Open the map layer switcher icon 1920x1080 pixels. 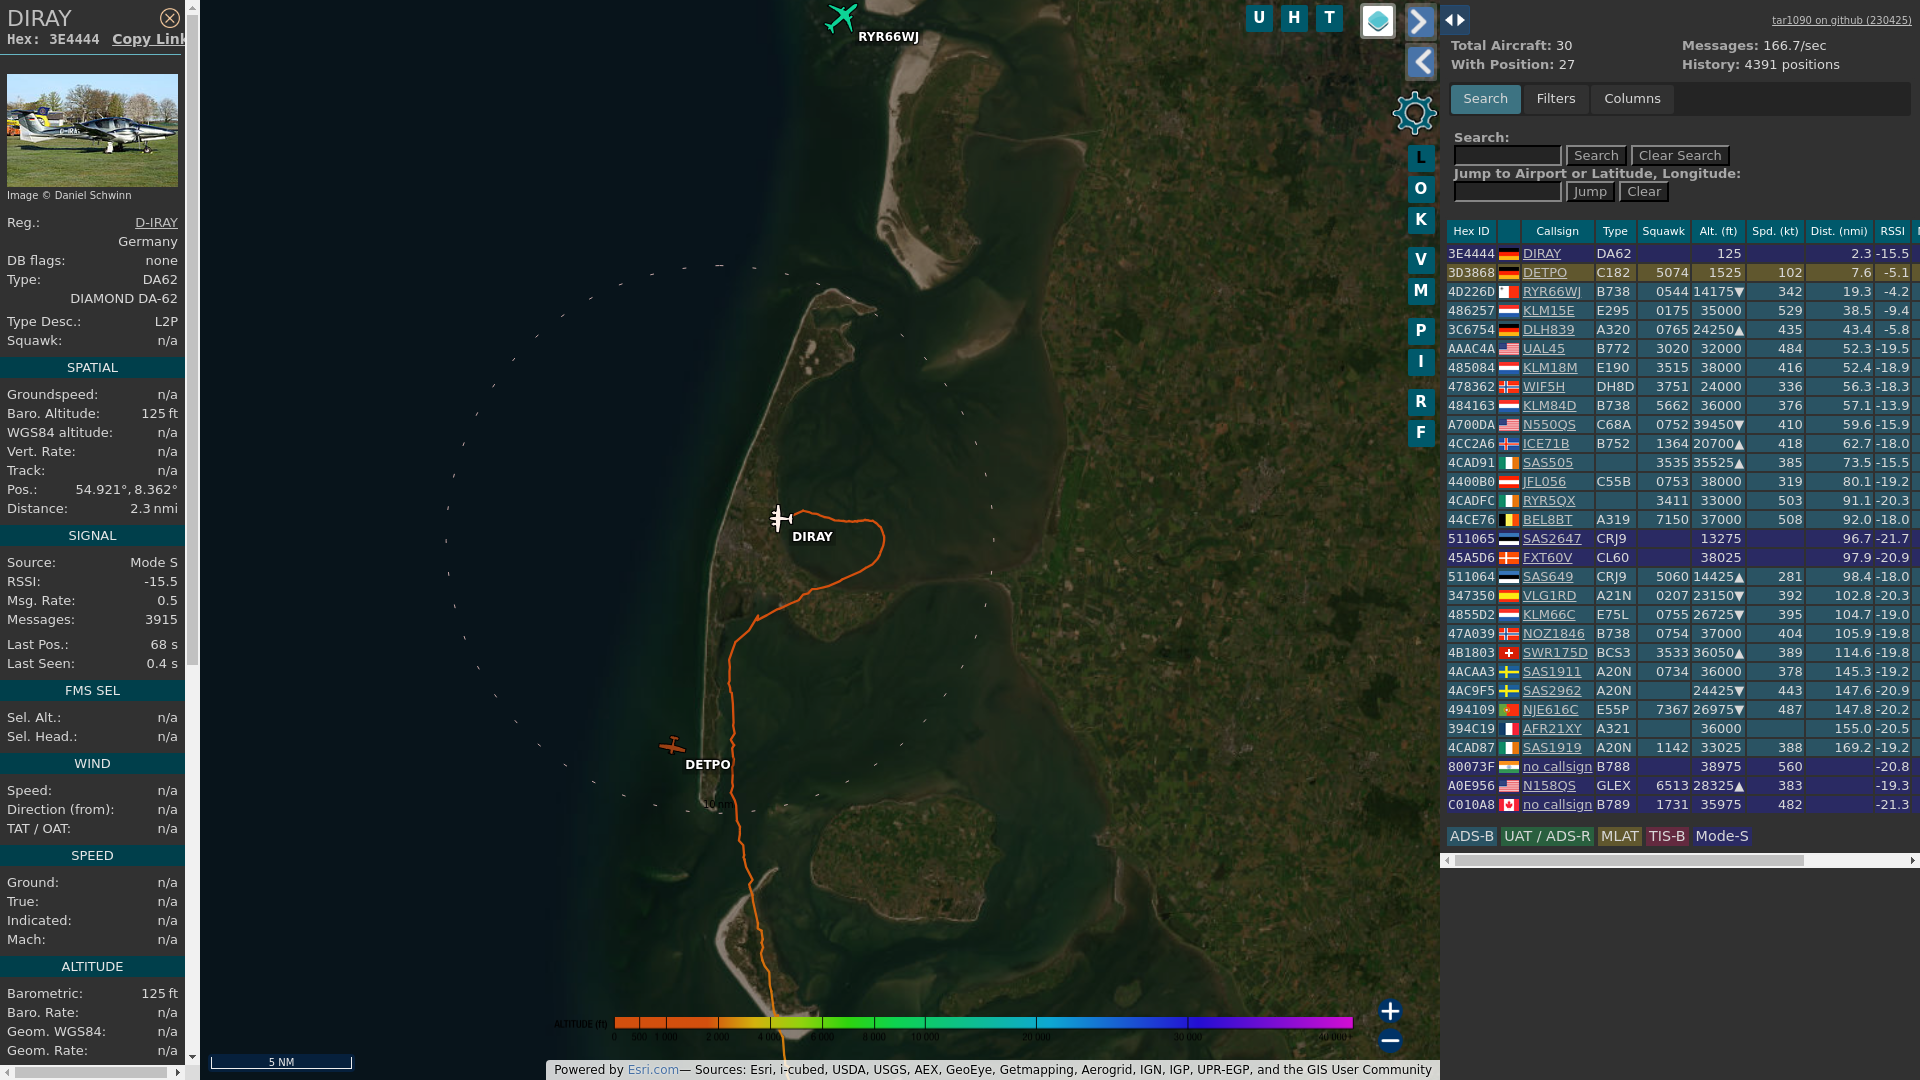(1378, 20)
